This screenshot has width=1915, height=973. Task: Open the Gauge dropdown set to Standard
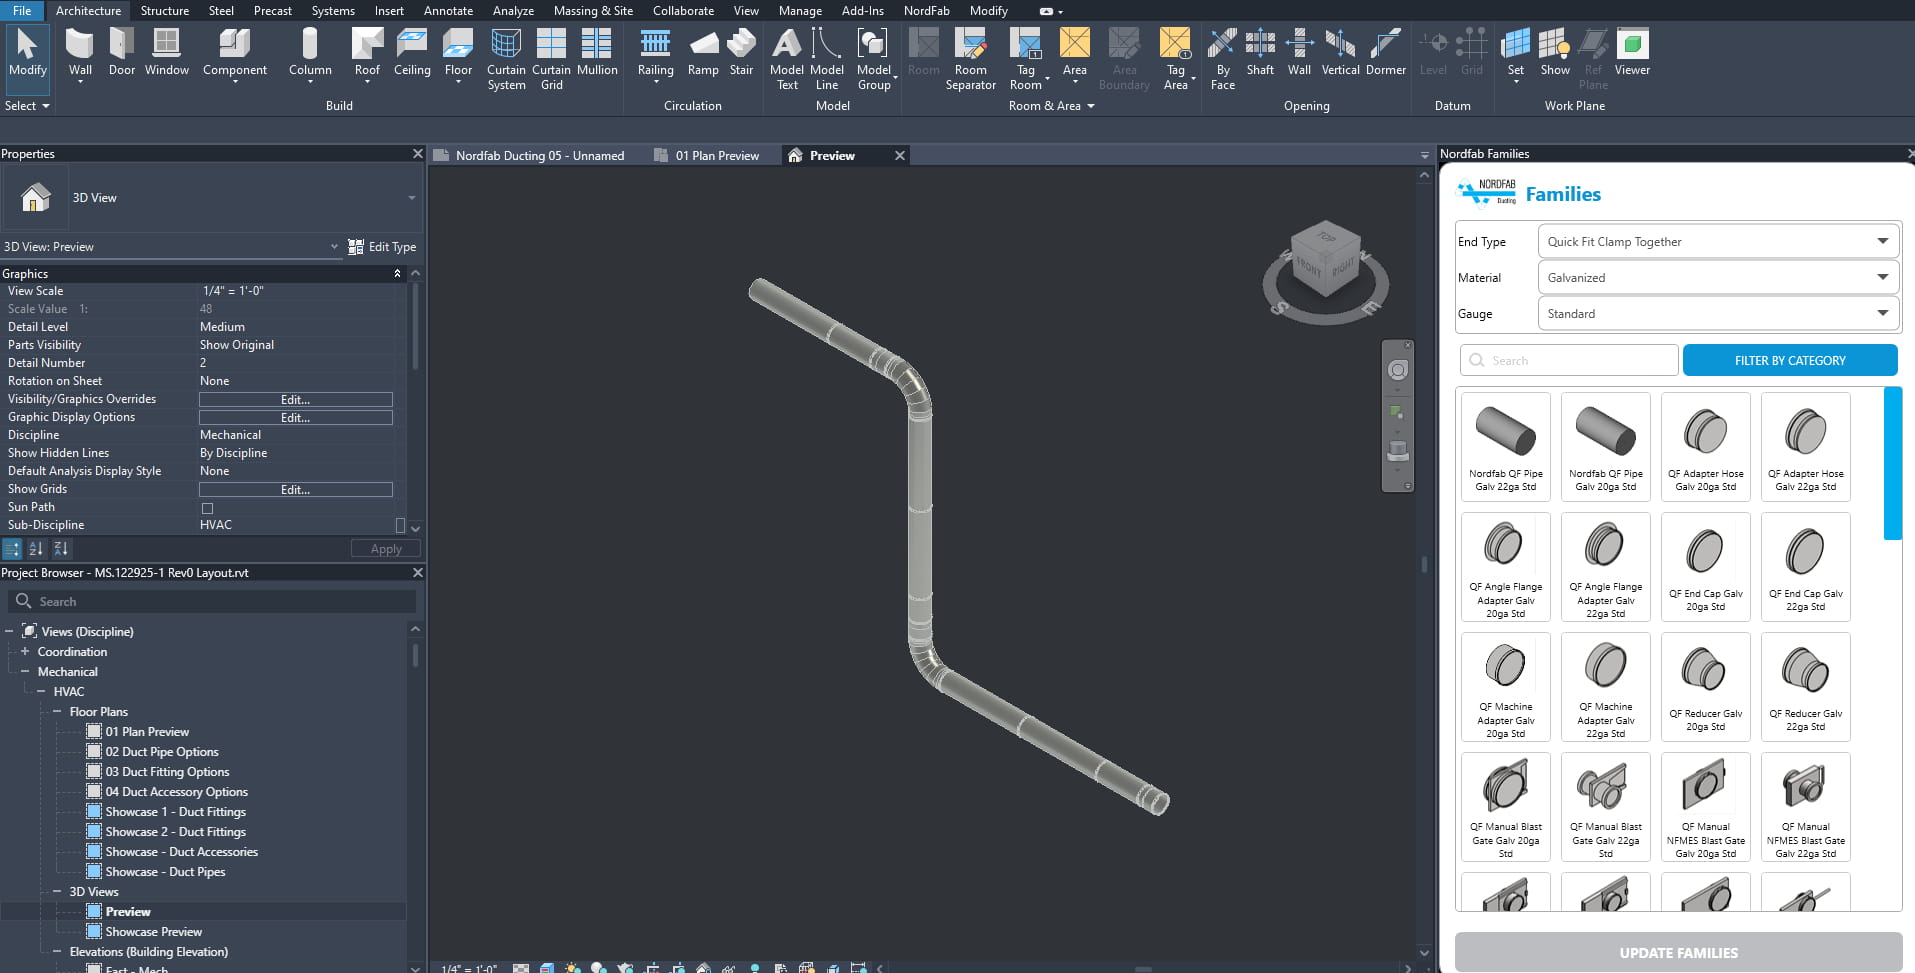1717,313
